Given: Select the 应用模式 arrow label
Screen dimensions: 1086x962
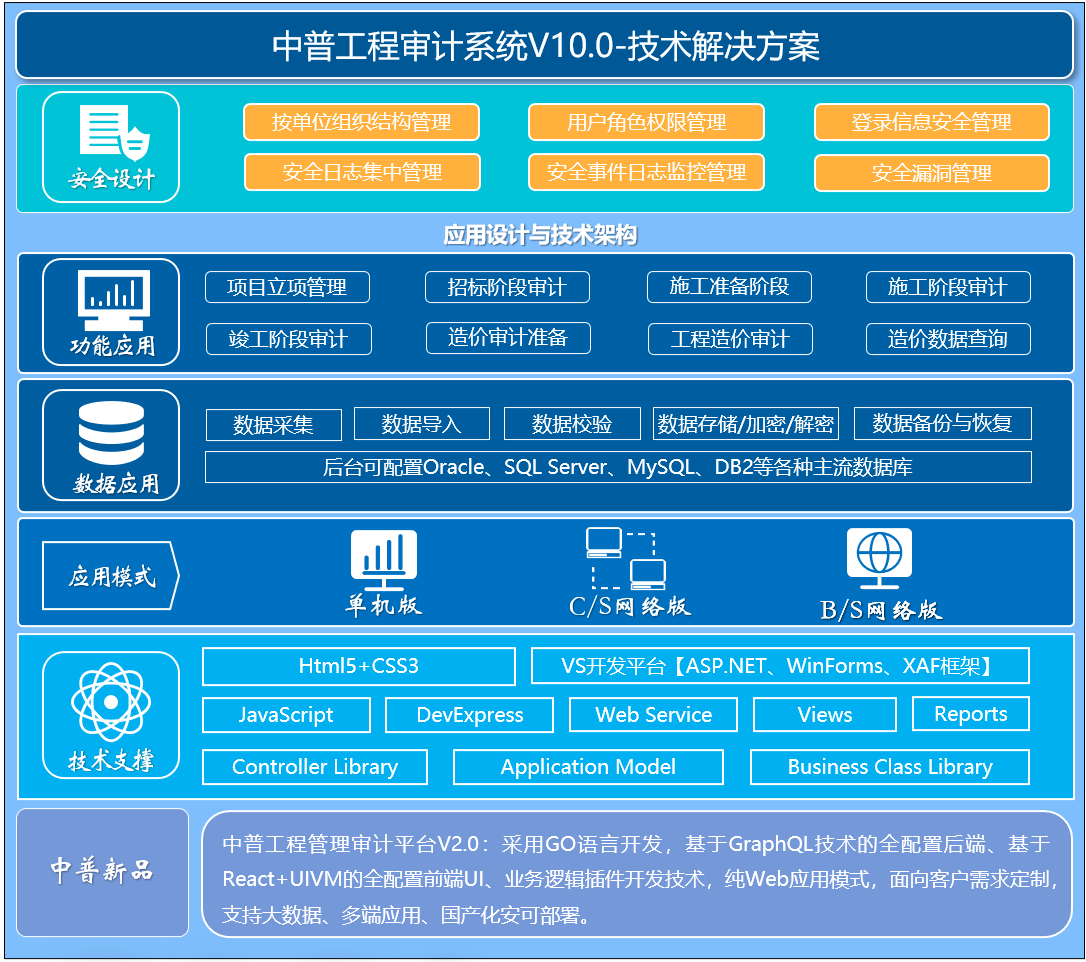Looking at the screenshot, I should (111, 576).
